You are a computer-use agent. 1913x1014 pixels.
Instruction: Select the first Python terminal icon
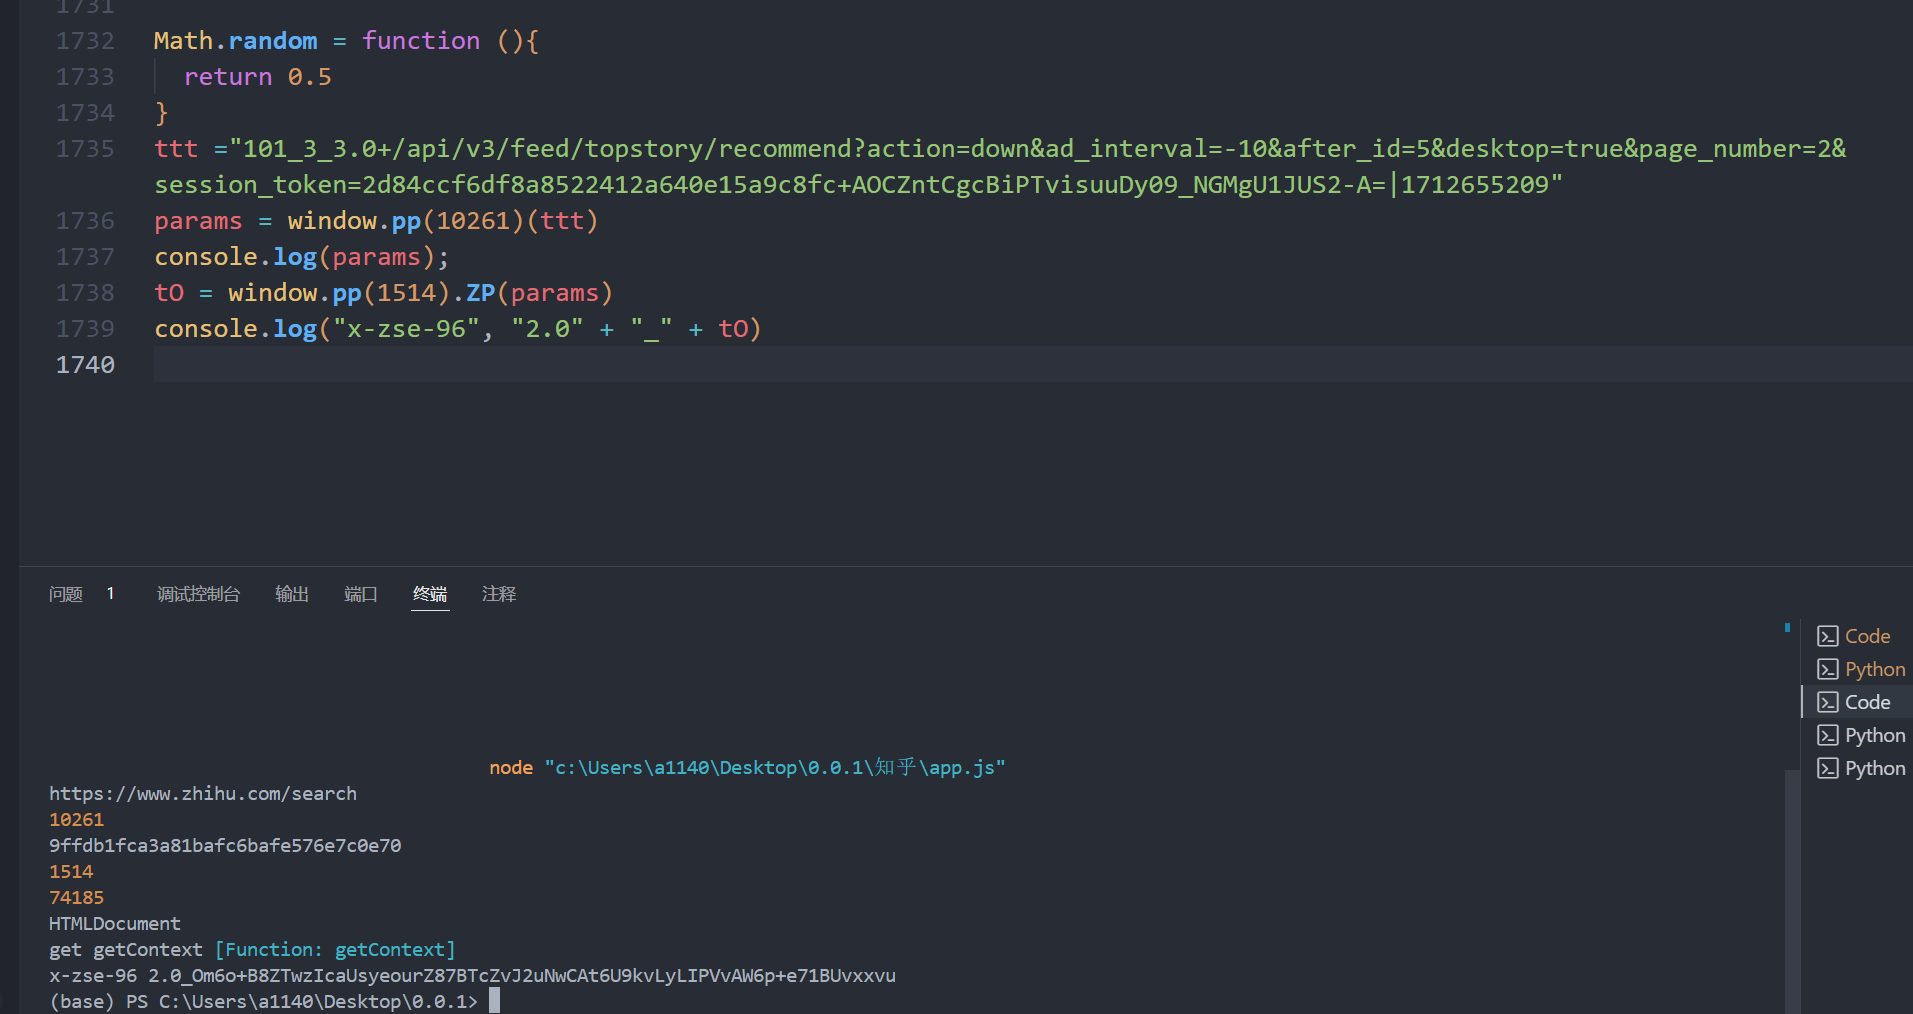pos(1827,669)
